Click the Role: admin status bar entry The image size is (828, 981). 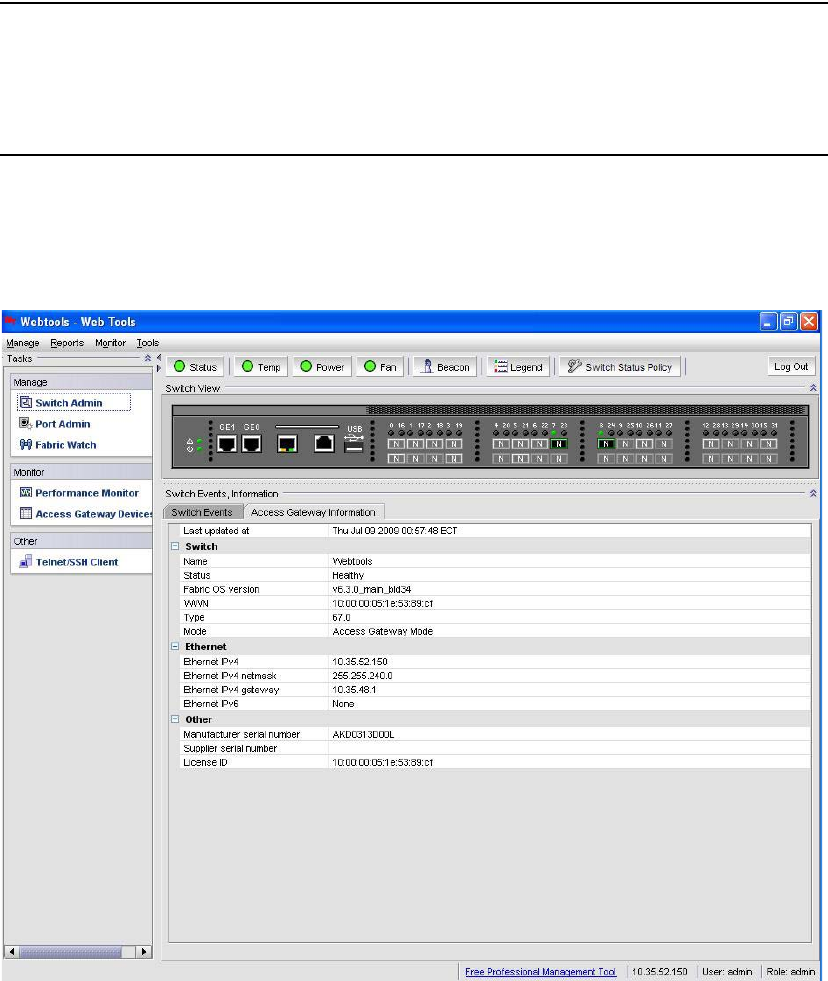pyautogui.click(x=790, y=972)
